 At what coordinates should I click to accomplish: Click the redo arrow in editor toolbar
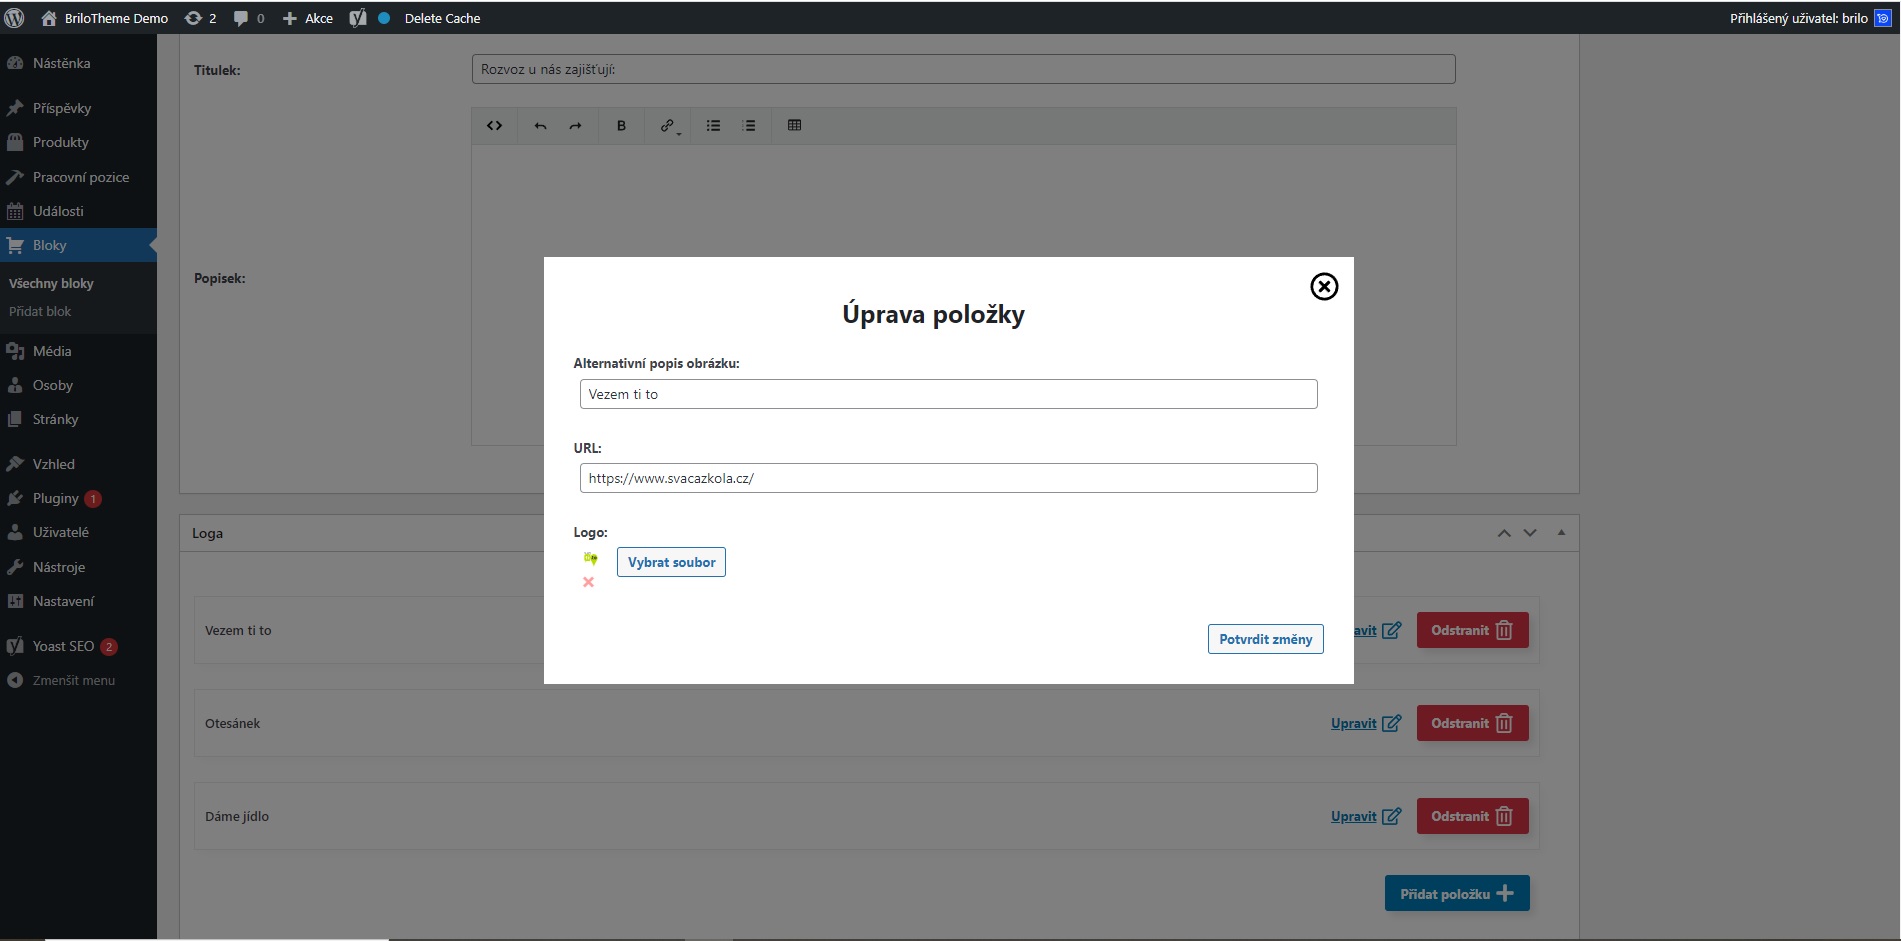pos(575,126)
